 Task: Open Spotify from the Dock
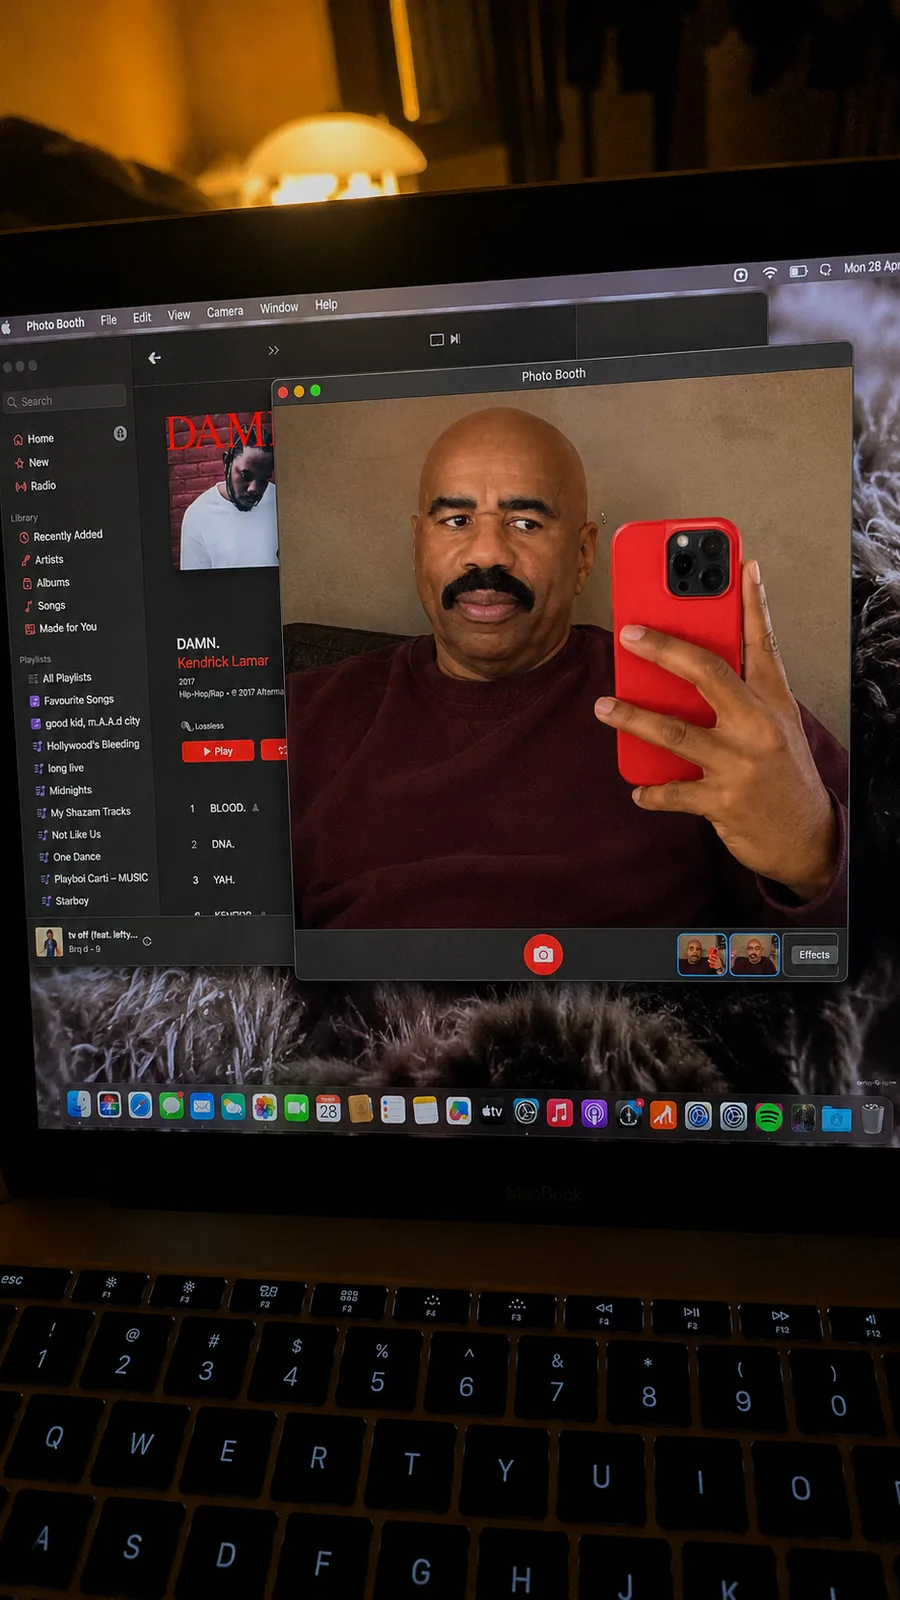[x=768, y=1117]
